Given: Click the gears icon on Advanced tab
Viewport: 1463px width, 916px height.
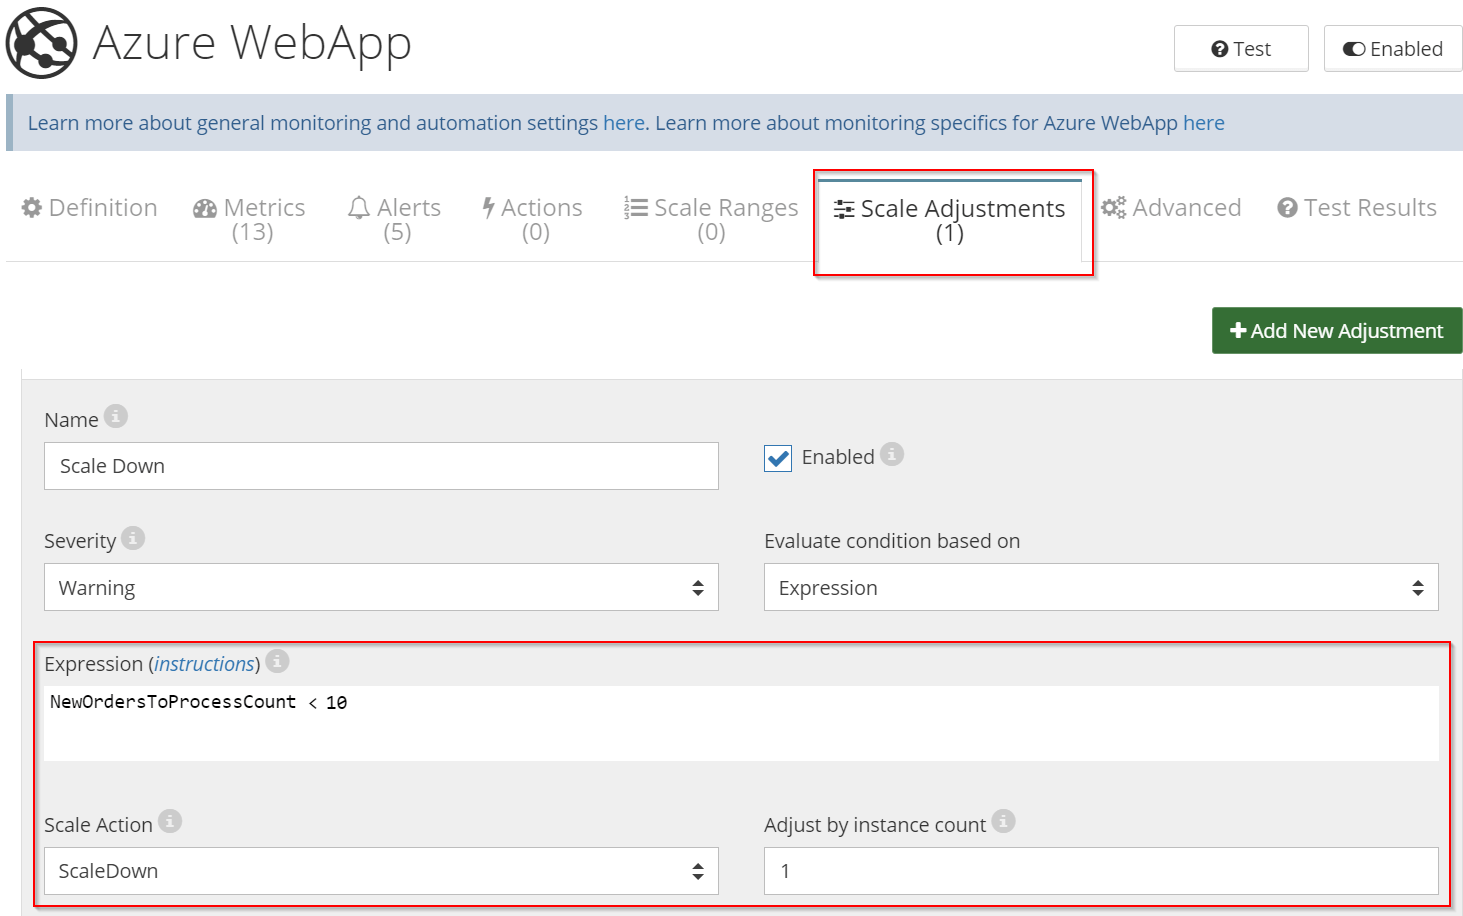Looking at the screenshot, I should point(1113,207).
